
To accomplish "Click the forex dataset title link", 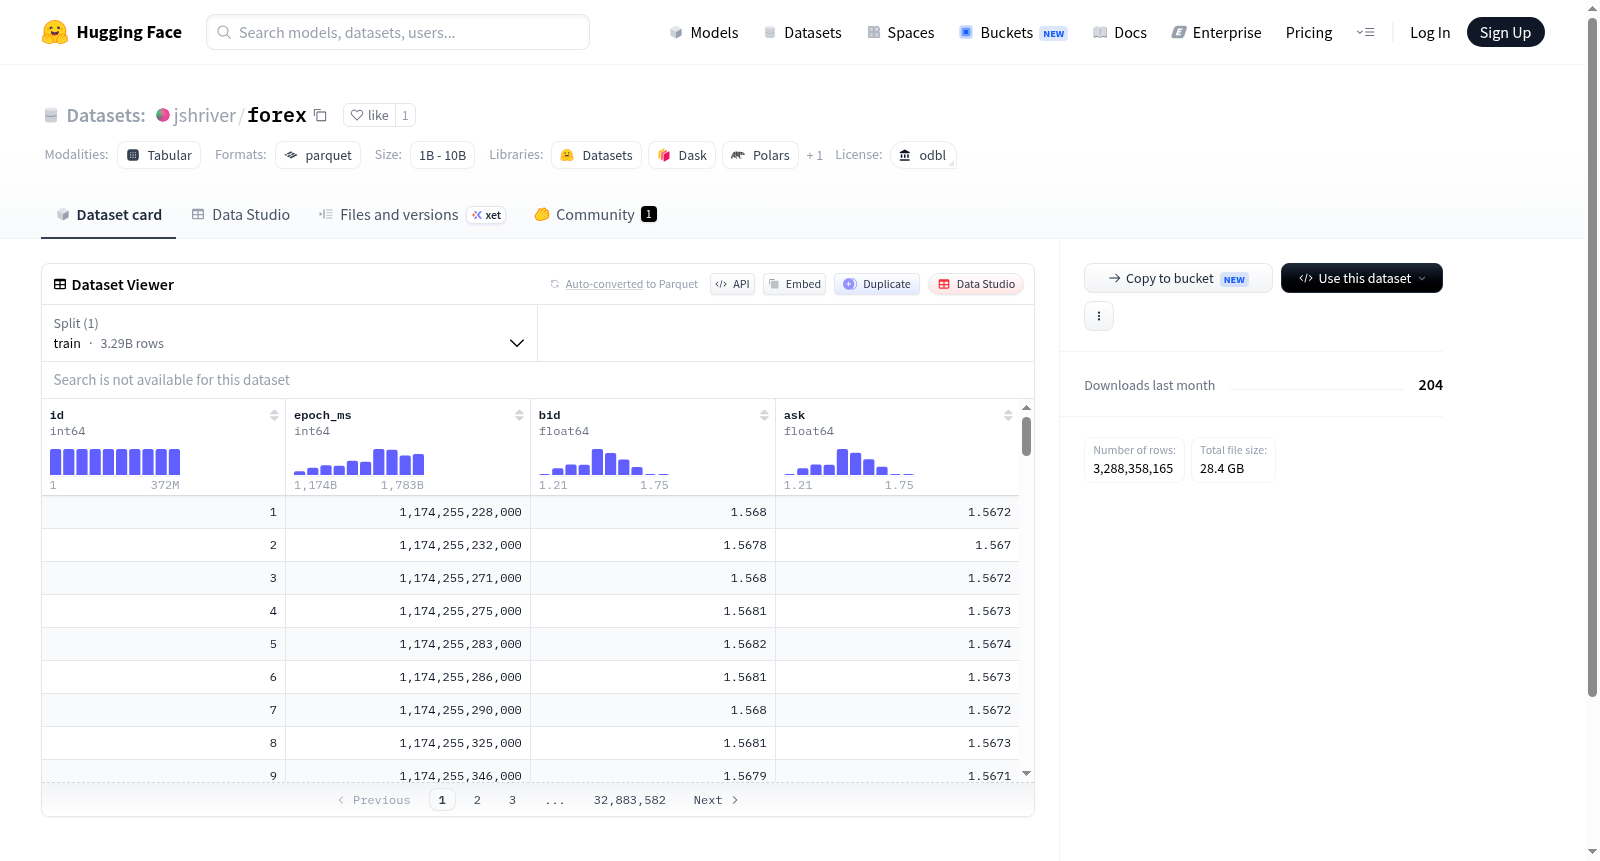I will (x=277, y=115).
